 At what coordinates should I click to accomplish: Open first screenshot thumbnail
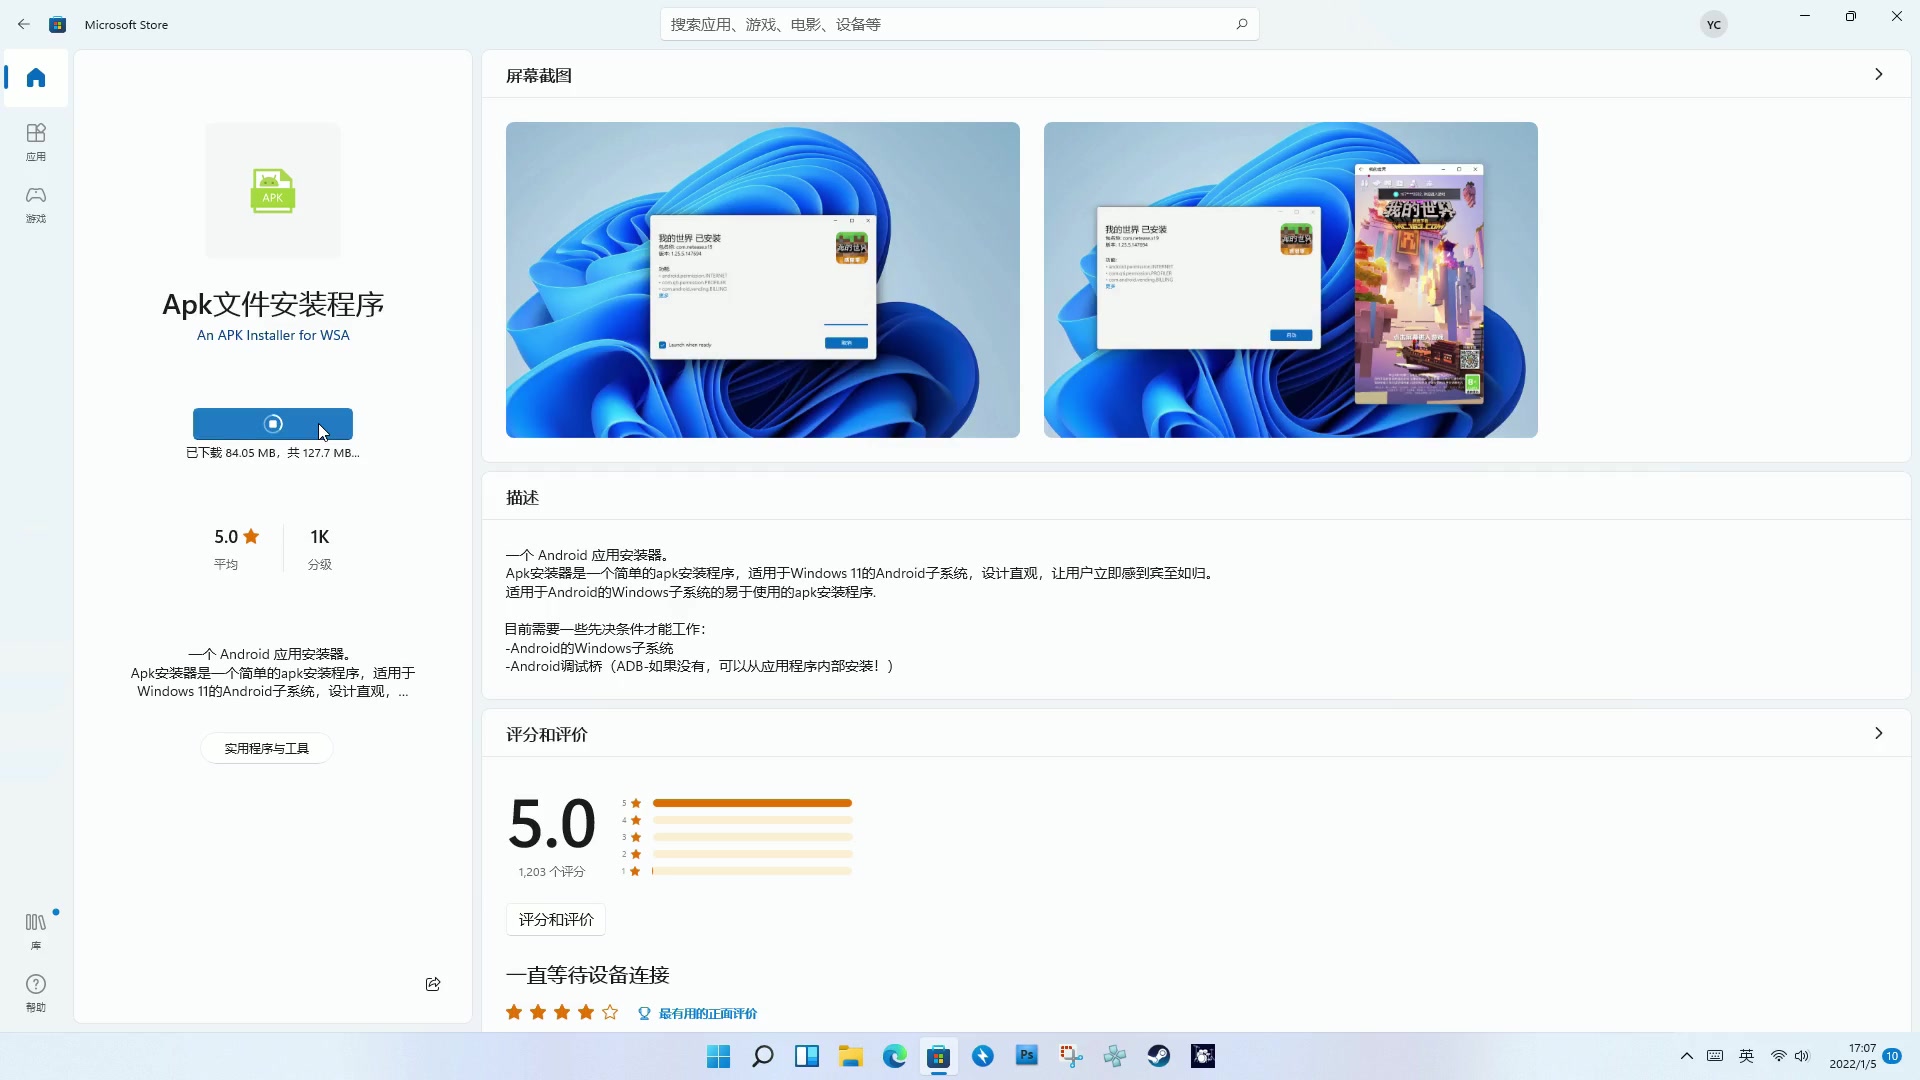click(763, 280)
